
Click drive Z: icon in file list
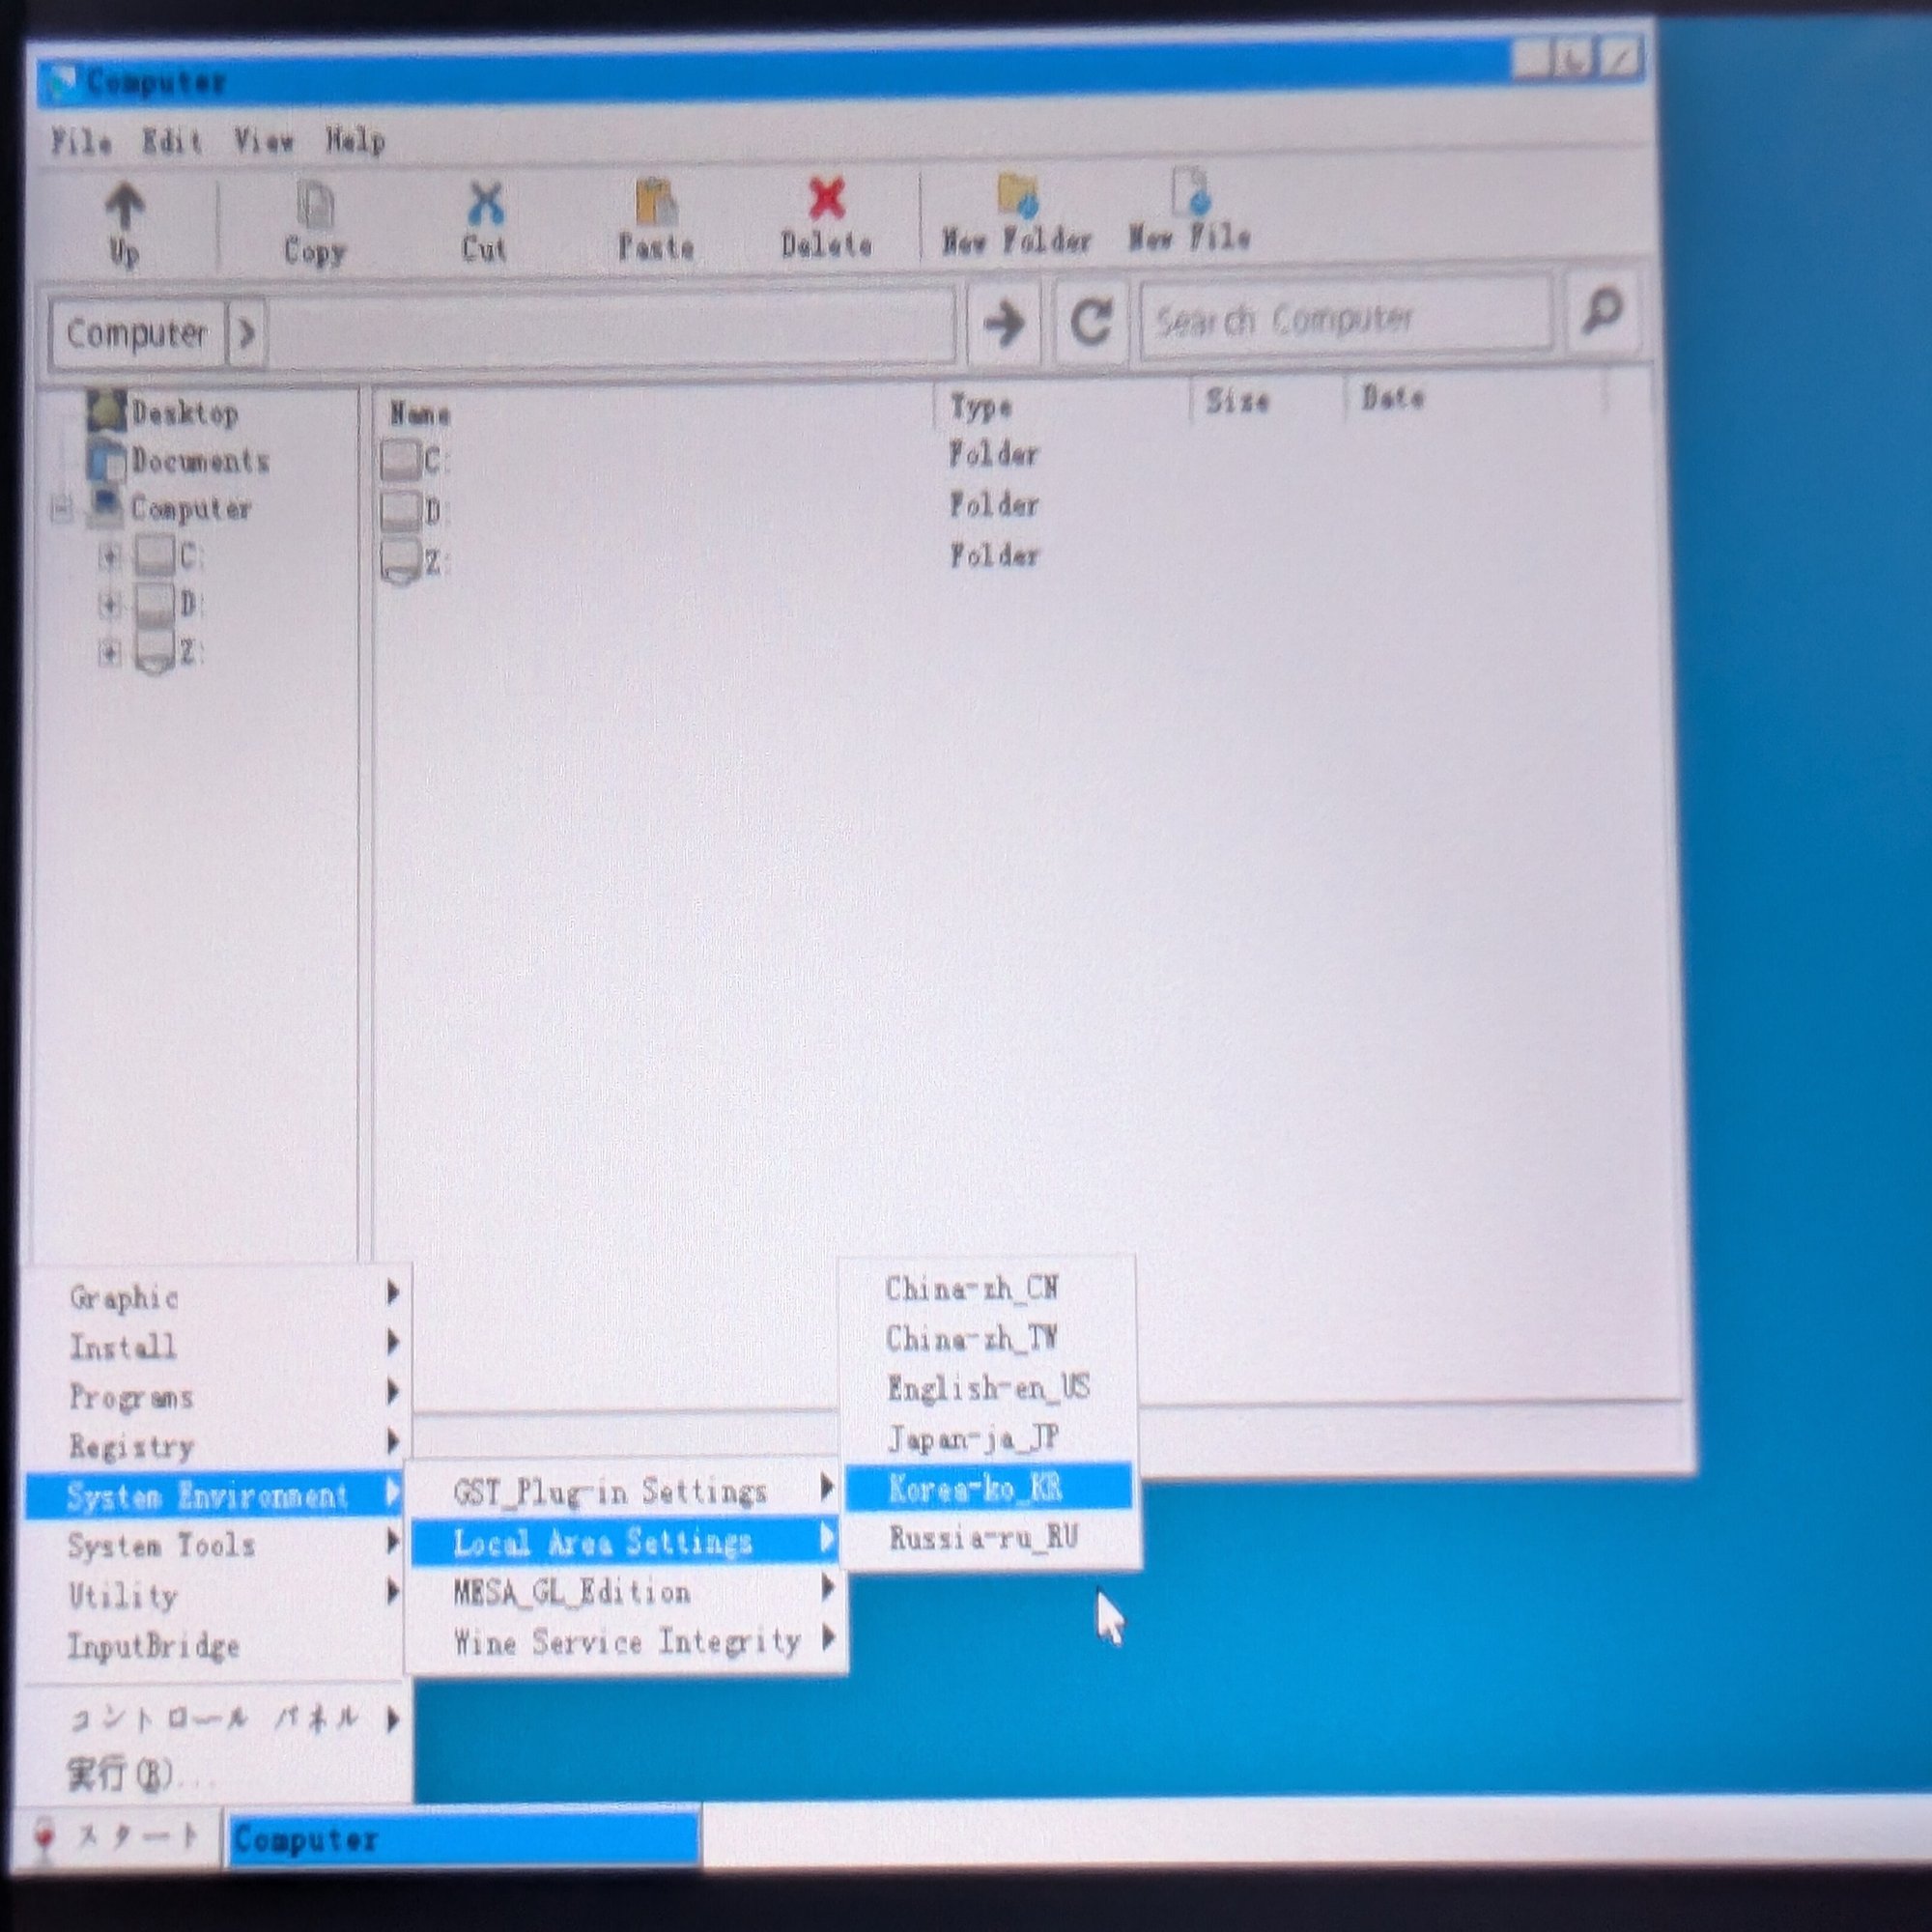[x=400, y=561]
